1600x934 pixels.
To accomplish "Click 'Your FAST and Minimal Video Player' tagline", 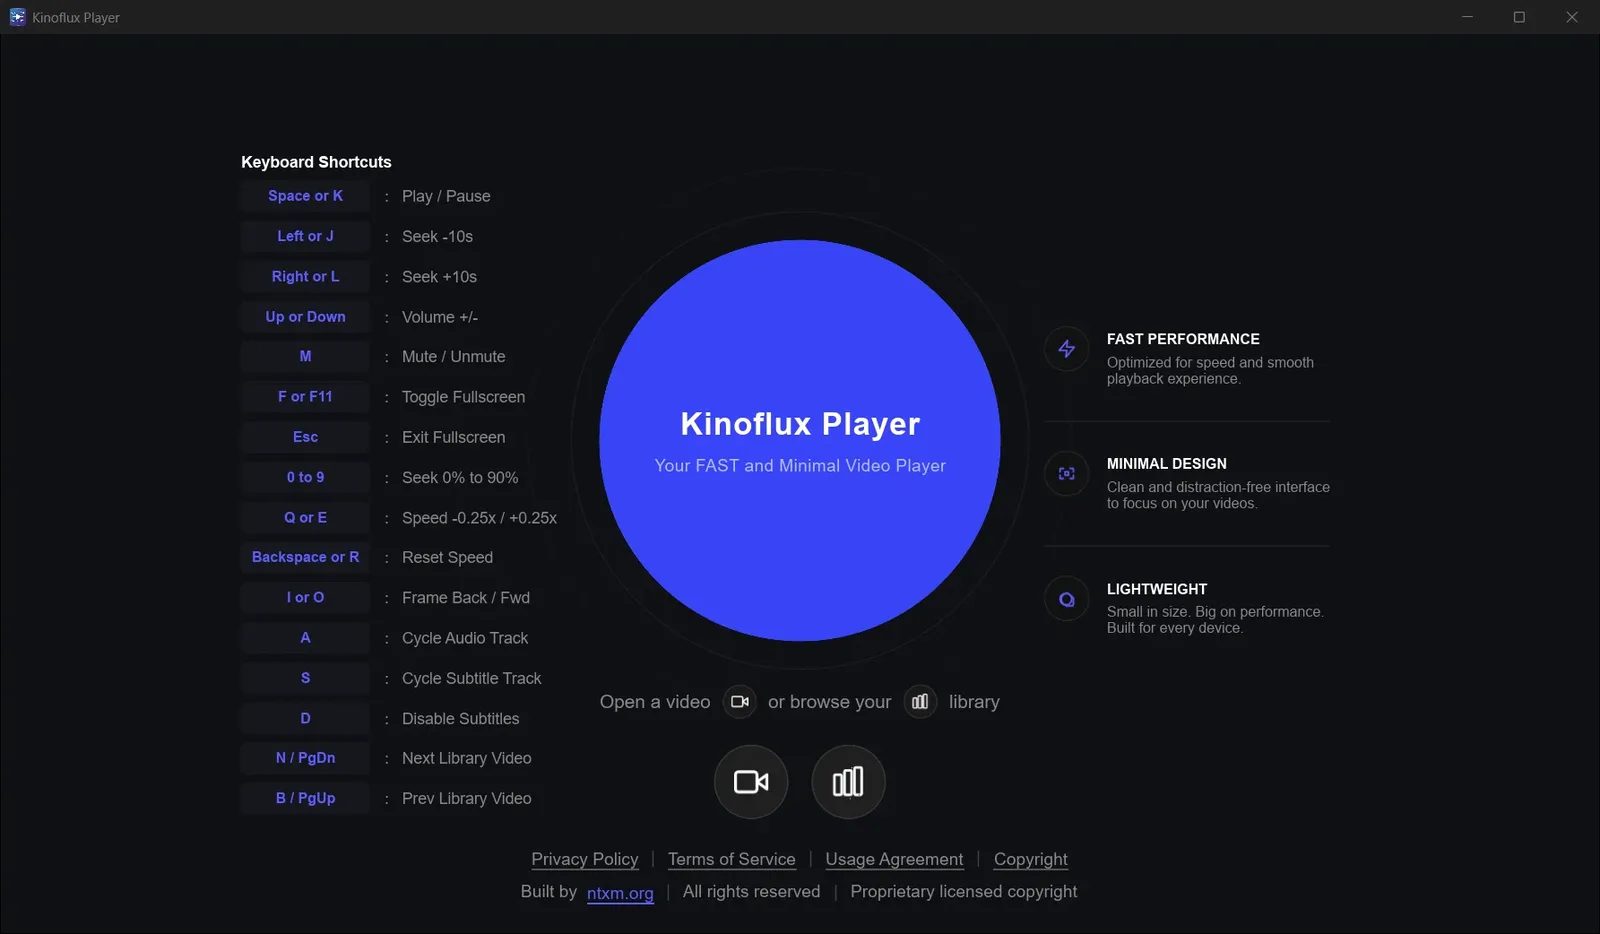I will pos(800,466).
